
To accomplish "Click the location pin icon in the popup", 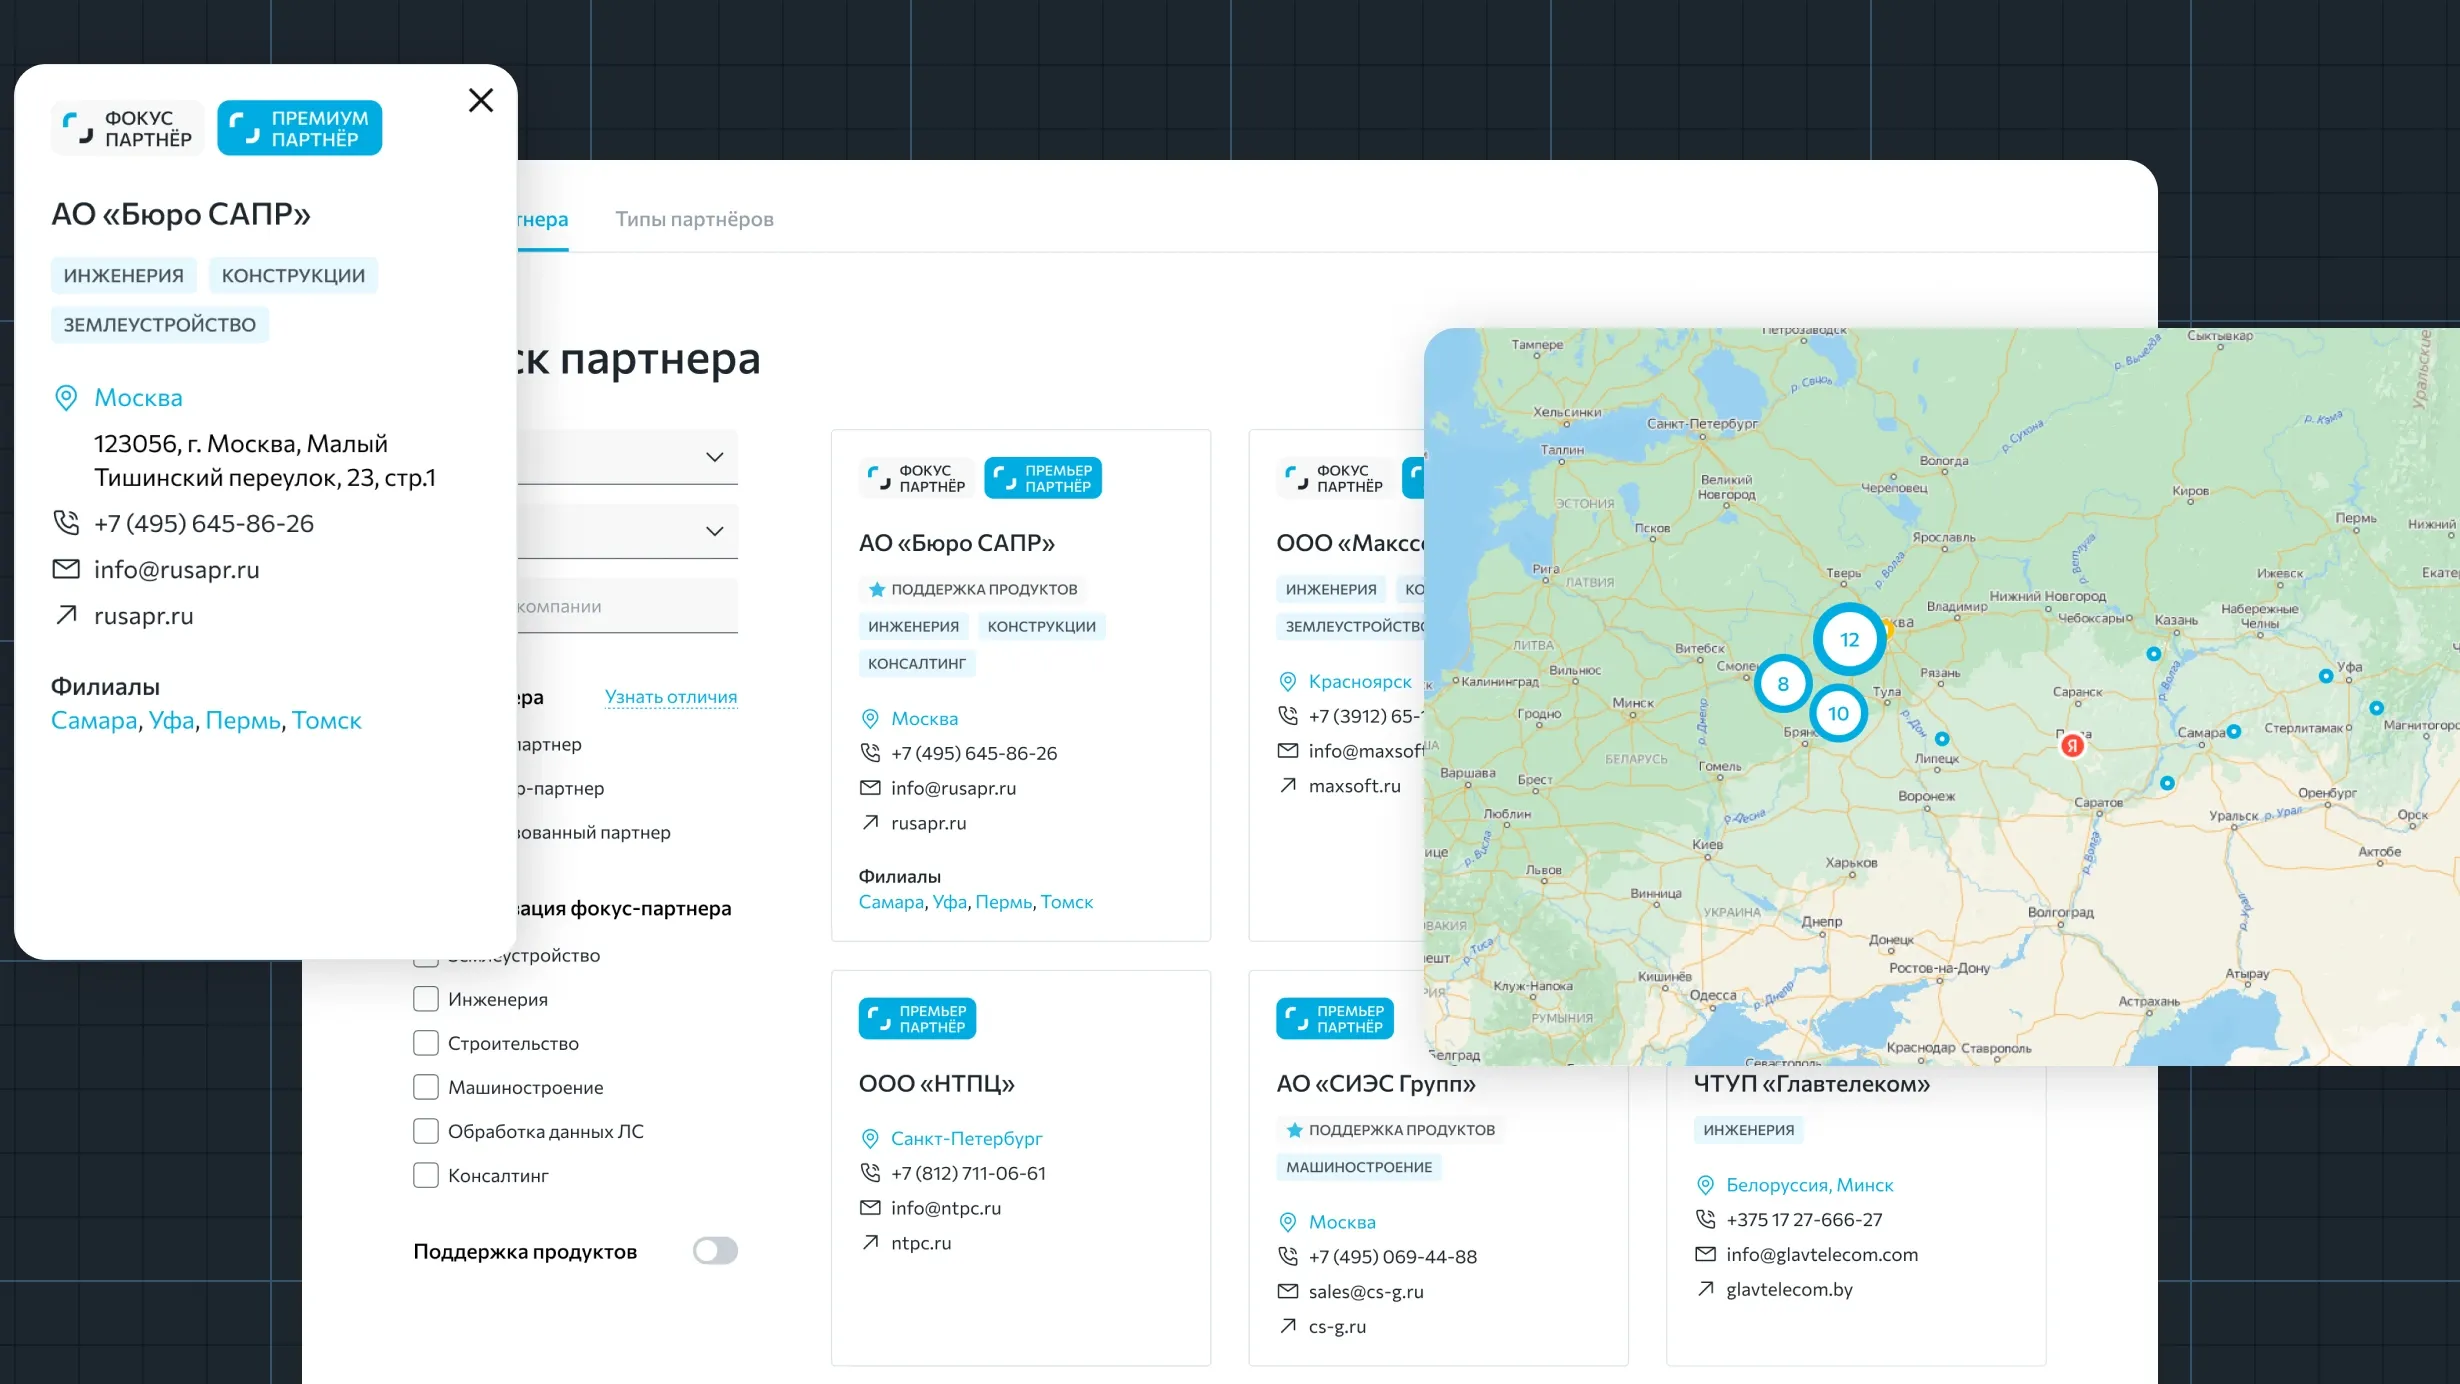I will point(66,398).
